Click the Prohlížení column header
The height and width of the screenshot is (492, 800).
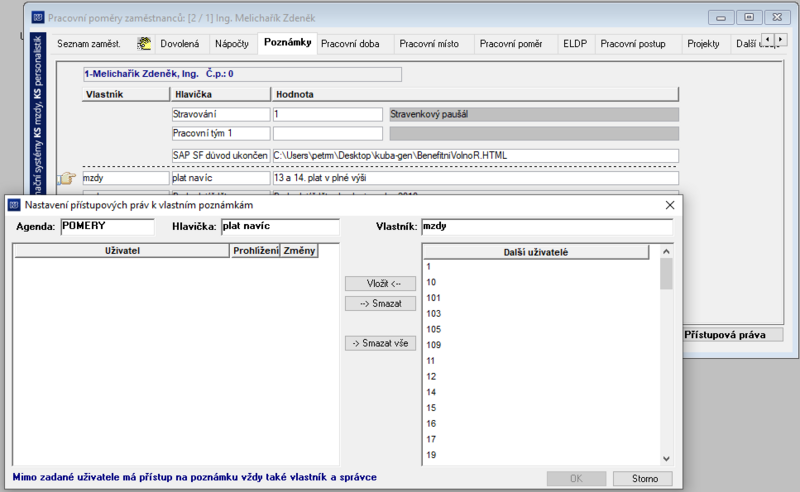[x=256, y=251]
